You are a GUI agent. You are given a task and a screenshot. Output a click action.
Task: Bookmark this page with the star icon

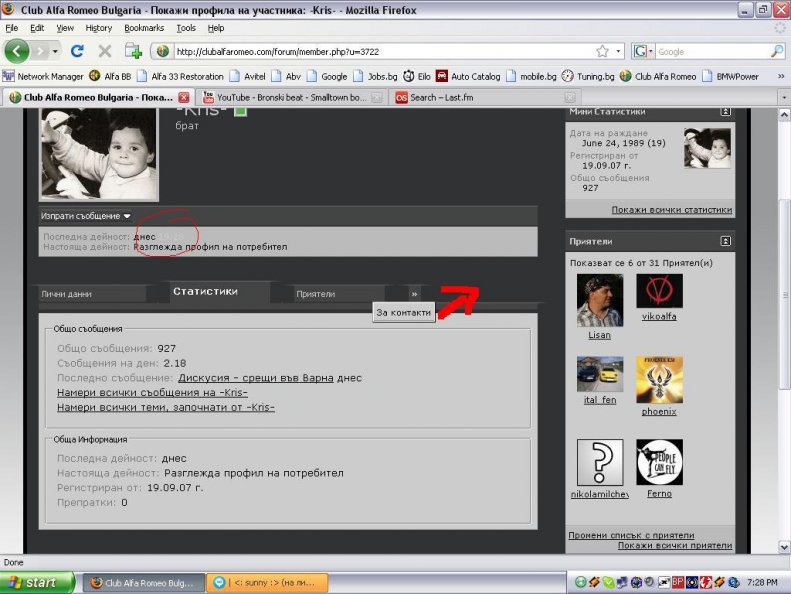pyautogui.click(x=602, y=51)
